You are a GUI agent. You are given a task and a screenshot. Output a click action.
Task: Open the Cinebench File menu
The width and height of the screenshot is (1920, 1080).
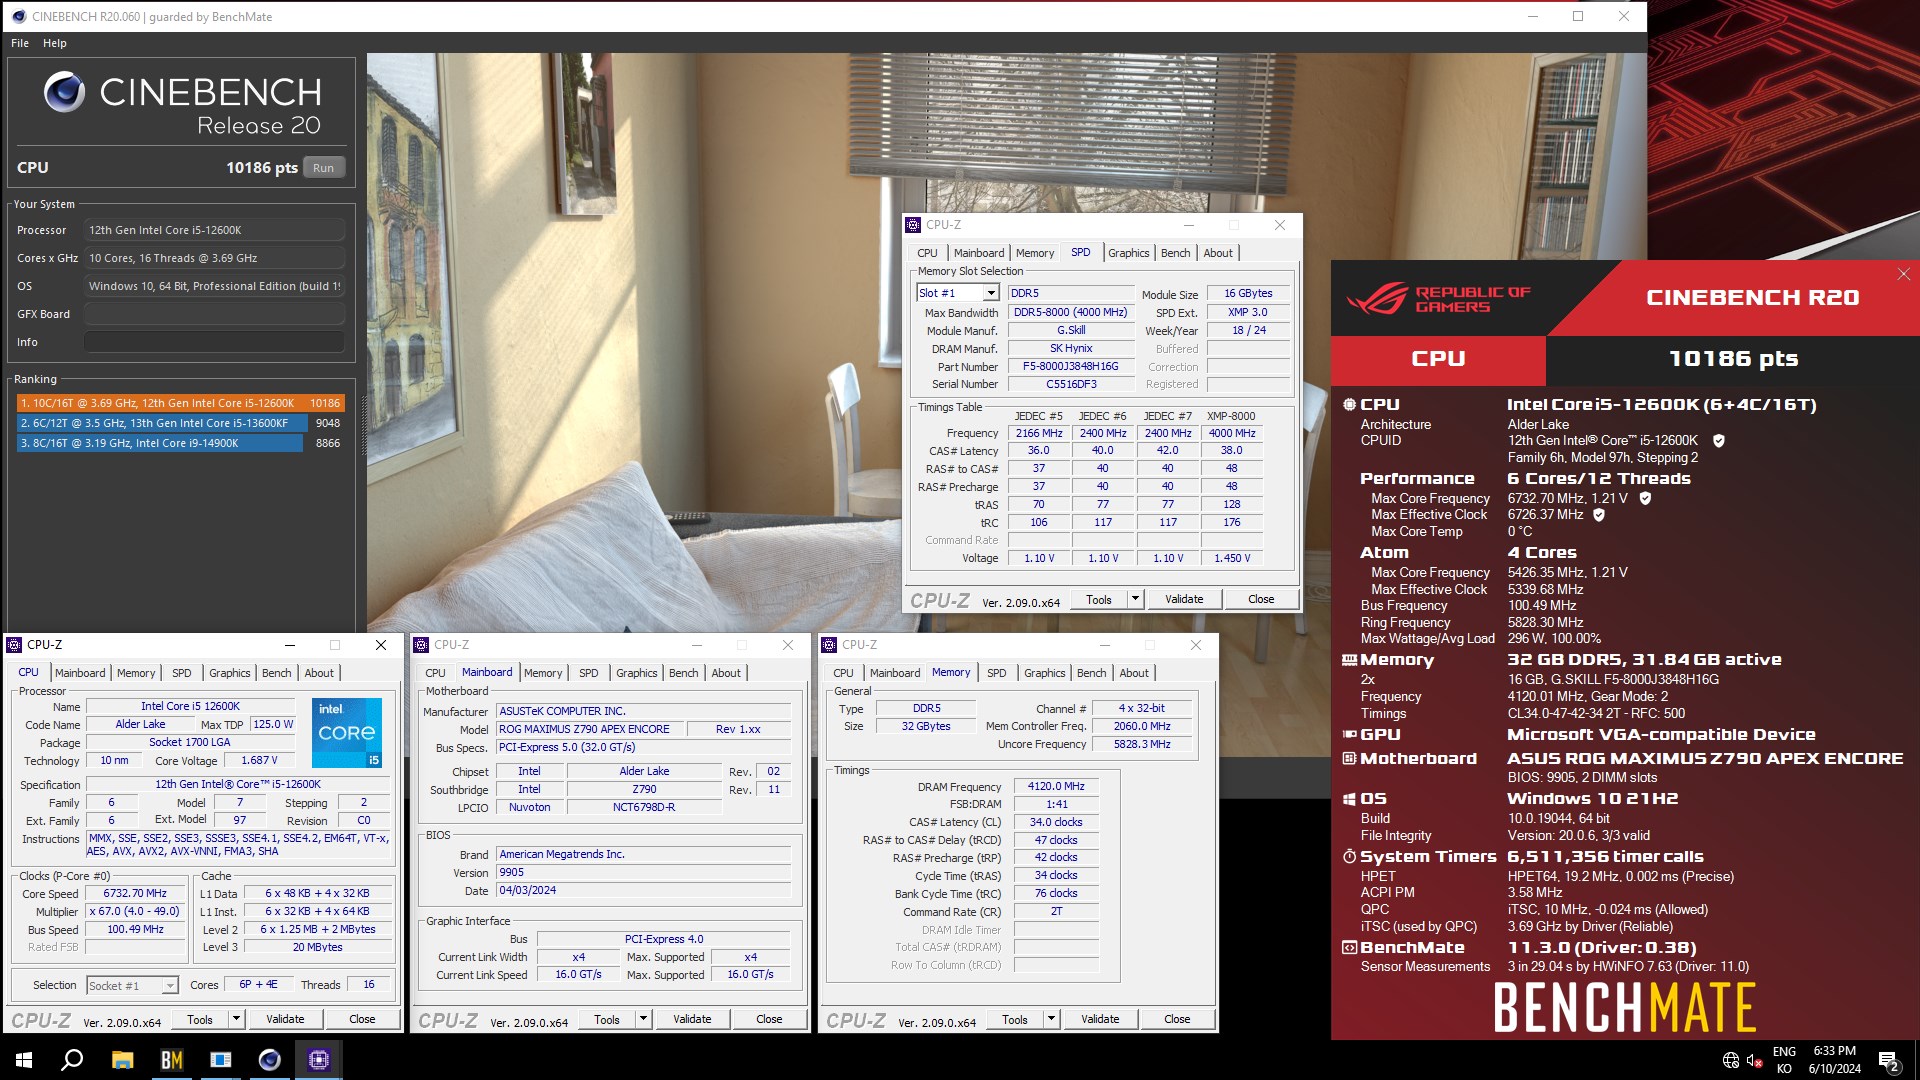point(20,43)
